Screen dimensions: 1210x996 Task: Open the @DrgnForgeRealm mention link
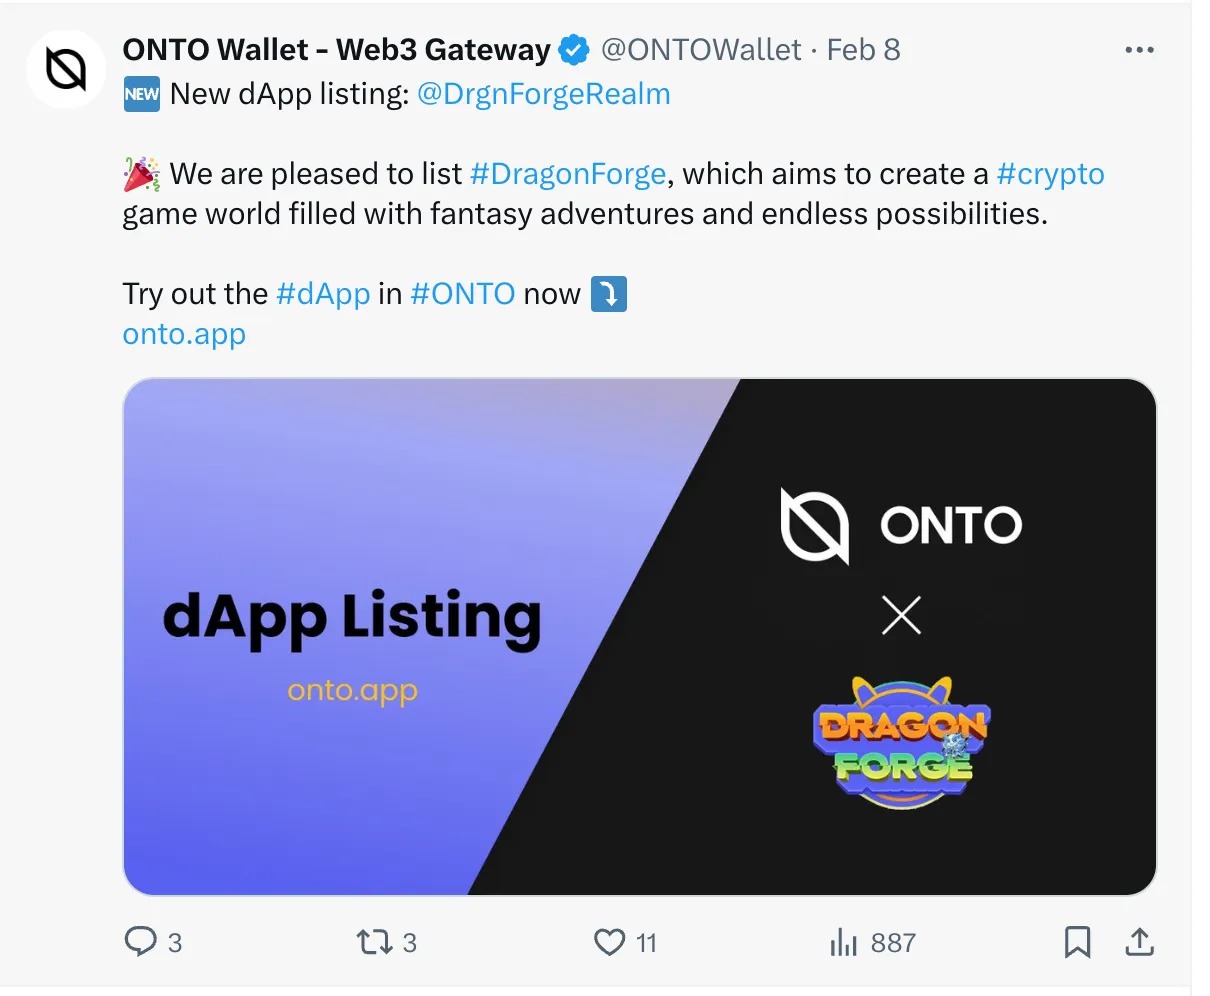pyautogui.click(x=543, y=94)
